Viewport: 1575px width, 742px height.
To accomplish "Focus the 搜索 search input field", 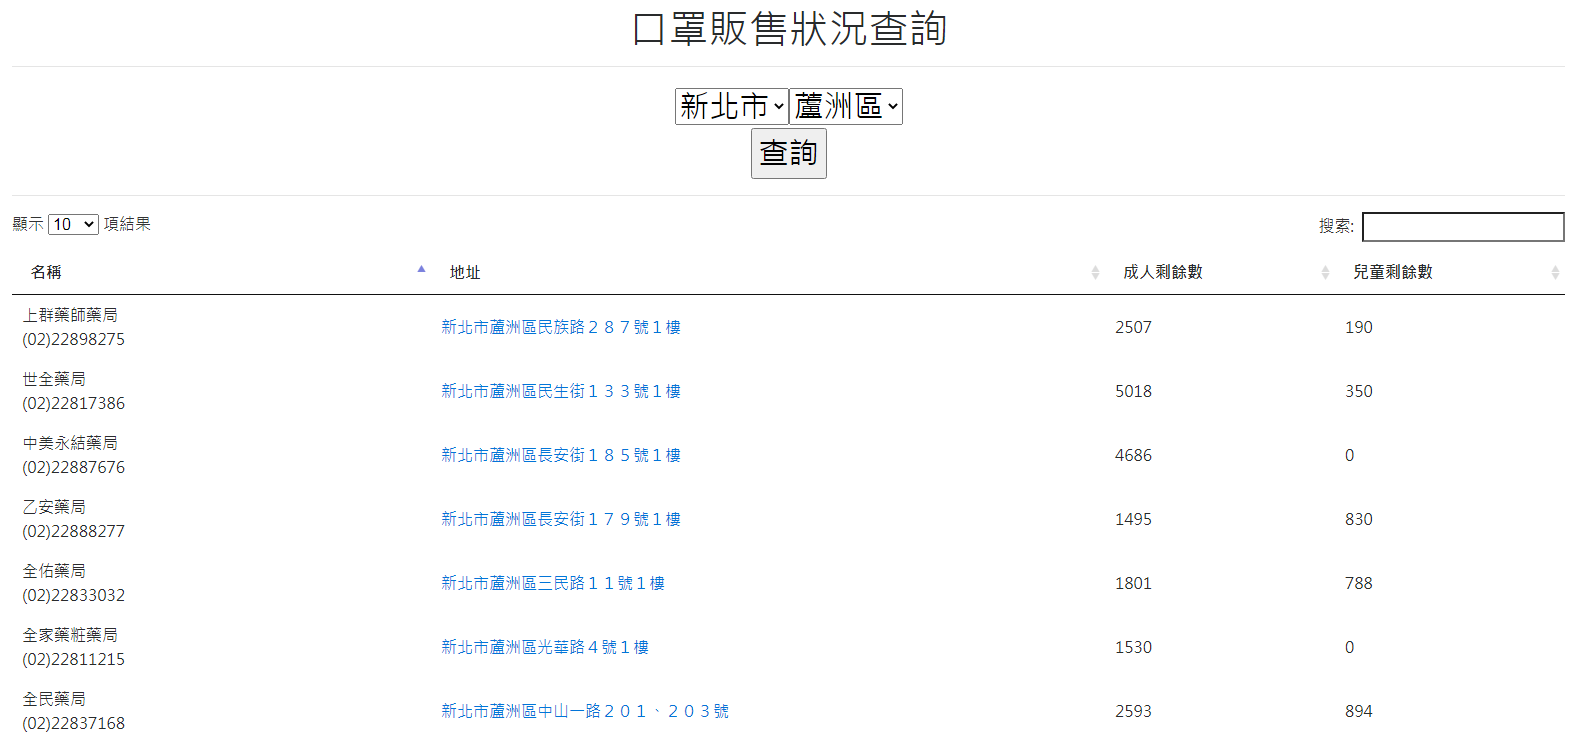I will 1462,227.
